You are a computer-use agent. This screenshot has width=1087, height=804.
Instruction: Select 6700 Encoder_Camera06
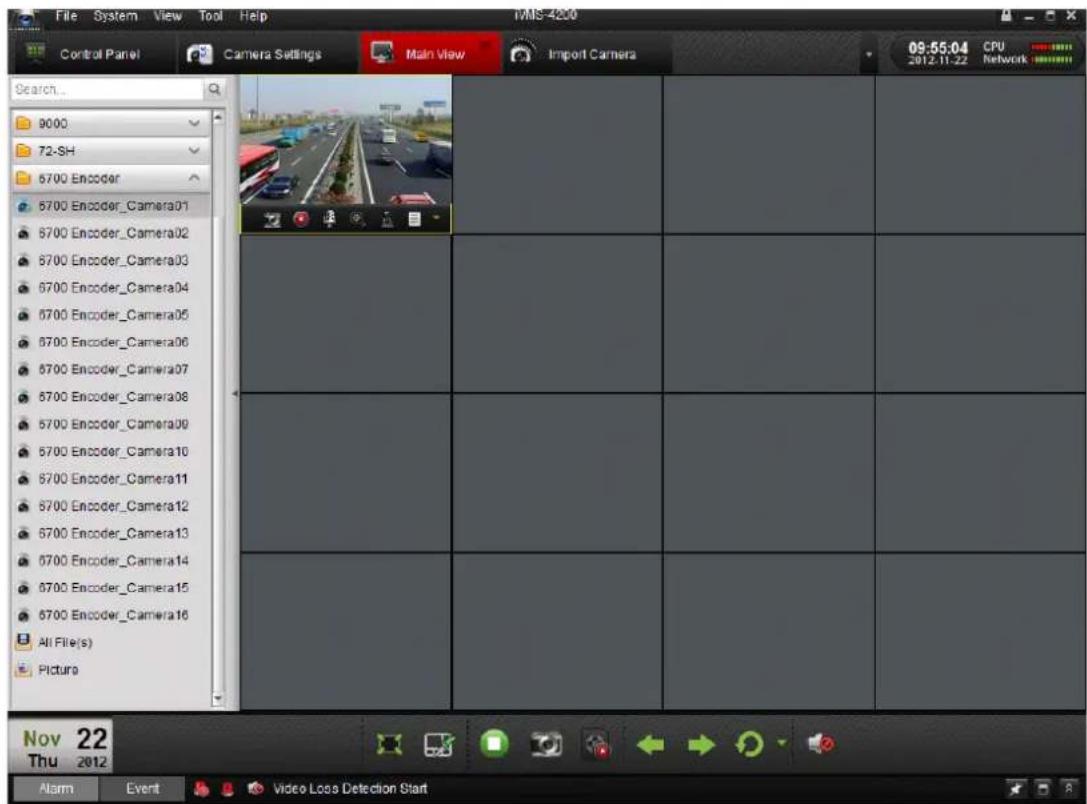(111, 342)
